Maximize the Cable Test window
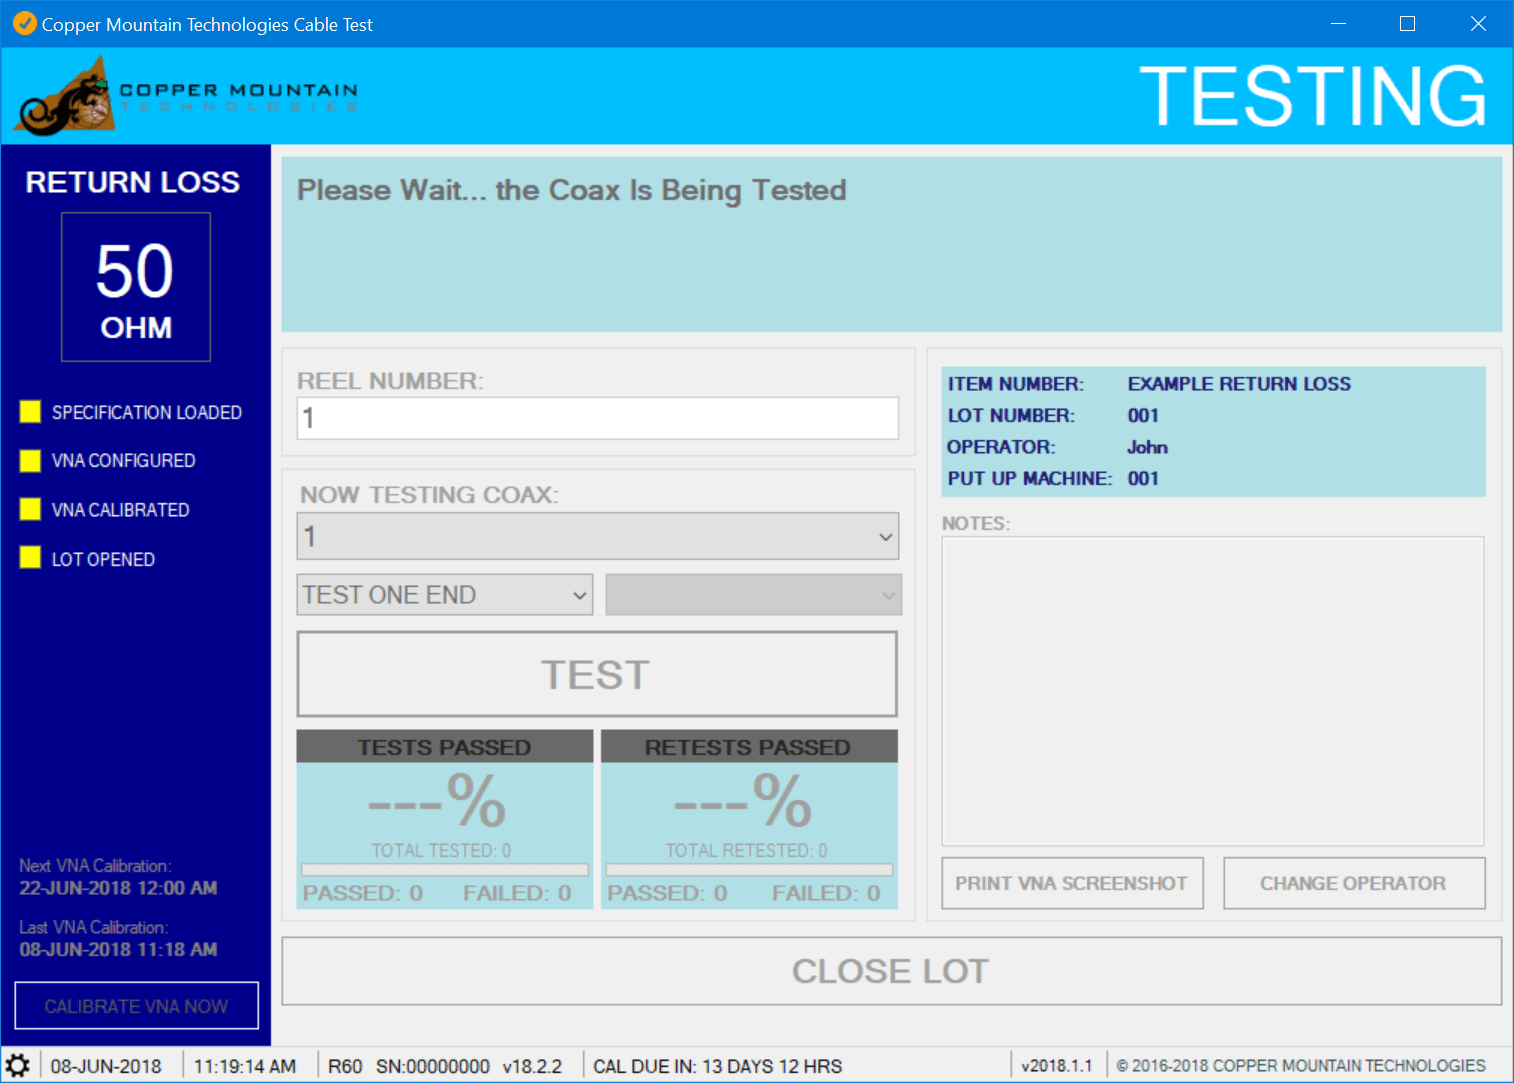This screenshot has height=1083, width=1514. point(1407,23)
